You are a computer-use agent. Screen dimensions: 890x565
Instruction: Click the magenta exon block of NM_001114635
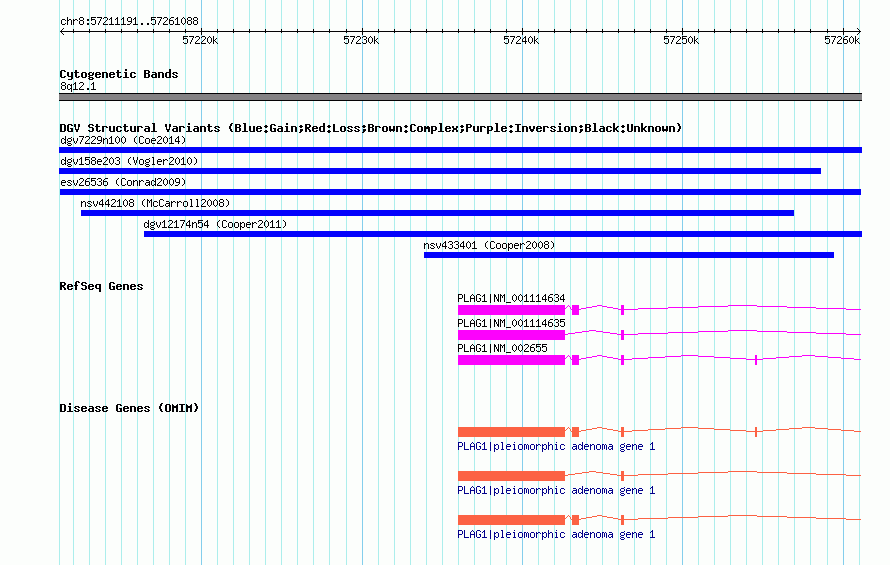(511, 335)
